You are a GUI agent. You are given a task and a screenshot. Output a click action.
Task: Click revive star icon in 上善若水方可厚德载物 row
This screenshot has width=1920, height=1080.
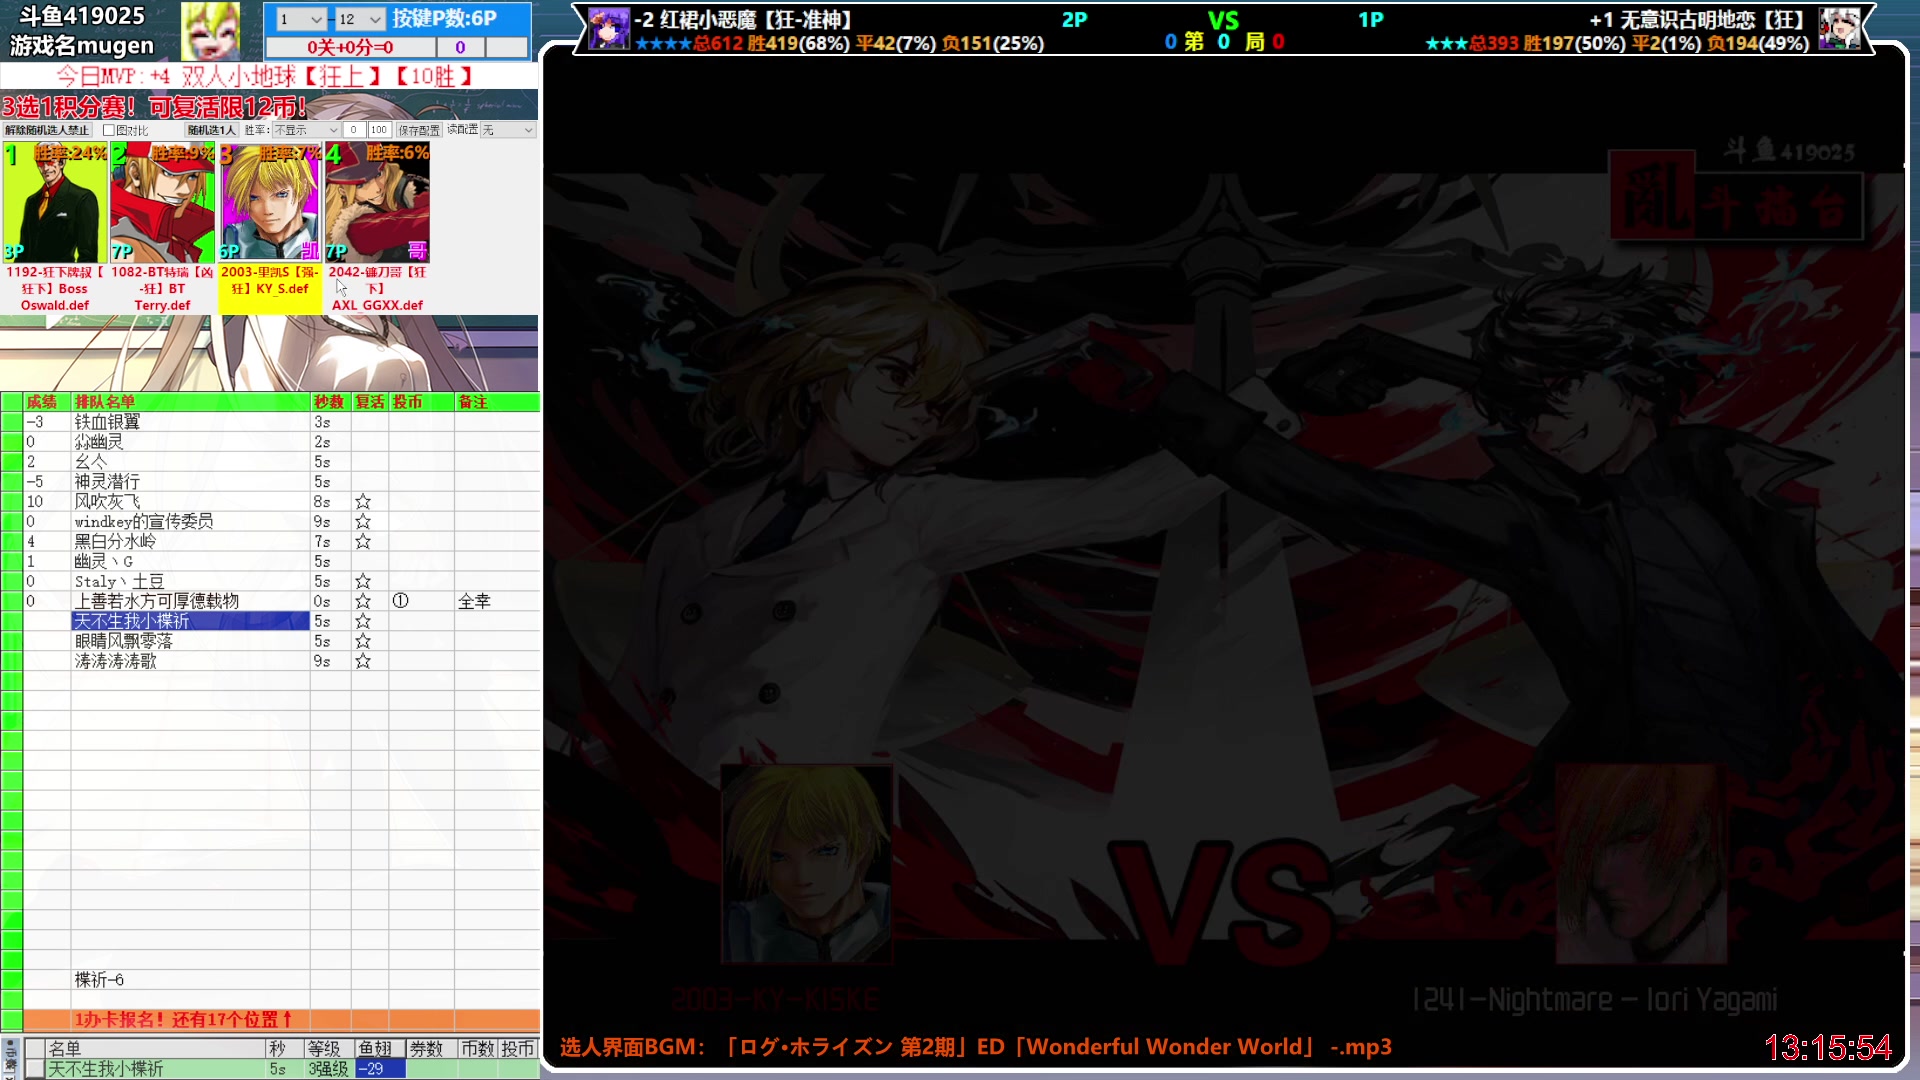(x=363, y=602)
